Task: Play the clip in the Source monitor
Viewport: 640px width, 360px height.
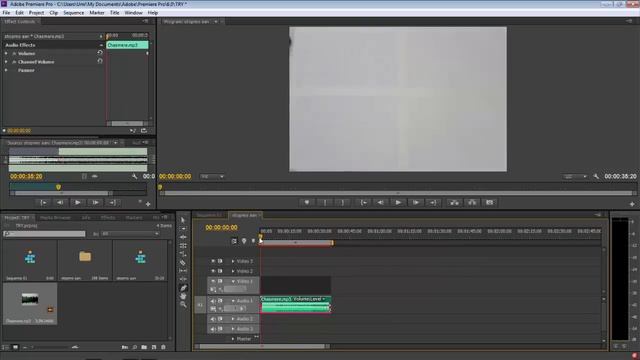Action: (77, 202)
